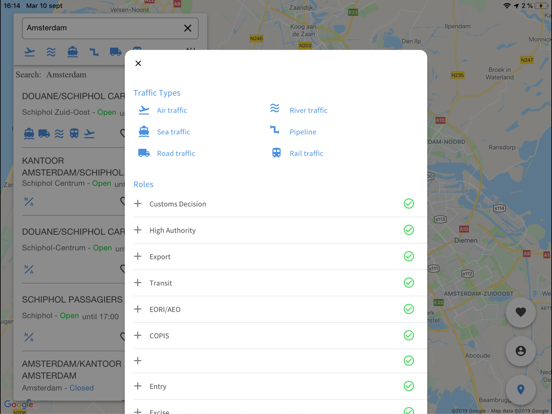The image size is (552, 414).
Task: Click waves icon in first Schiphol result
Action: (x=59, y=134)
